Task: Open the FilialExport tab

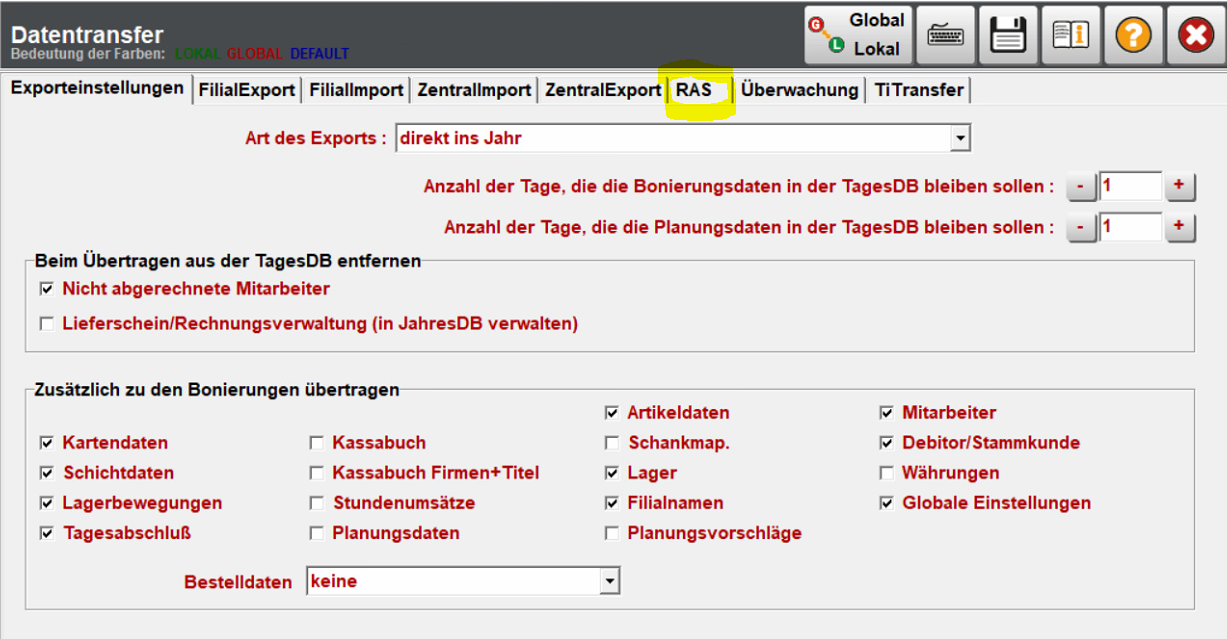Action: pyautogui.click(x=247, y=90)
